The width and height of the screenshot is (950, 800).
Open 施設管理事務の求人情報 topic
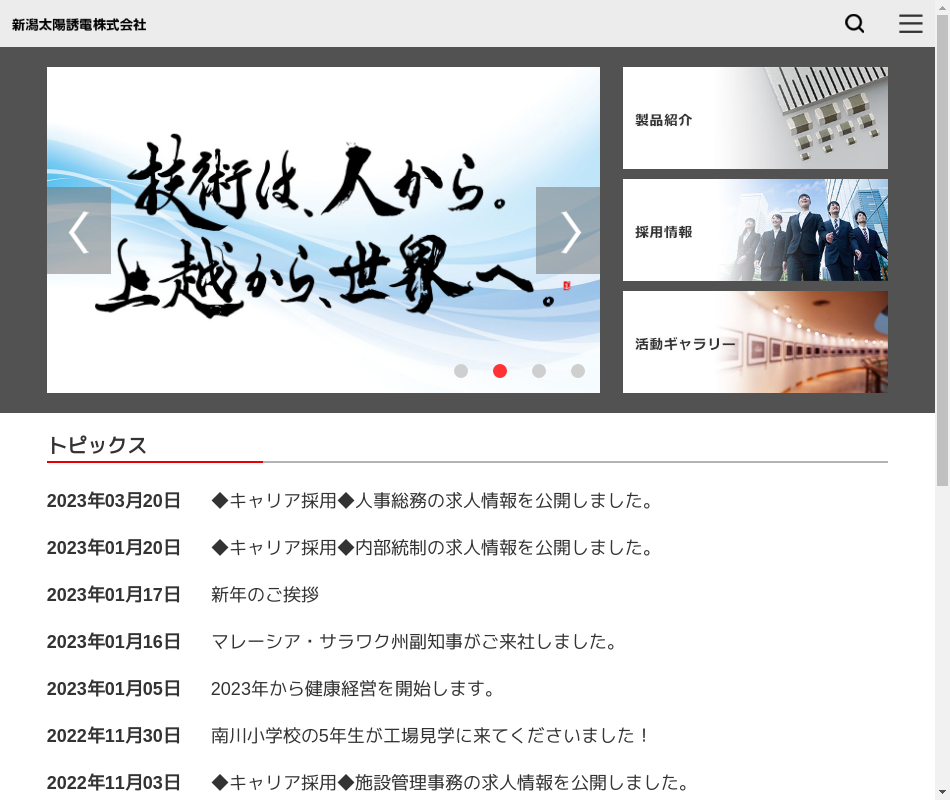click(x=450, y=783)
